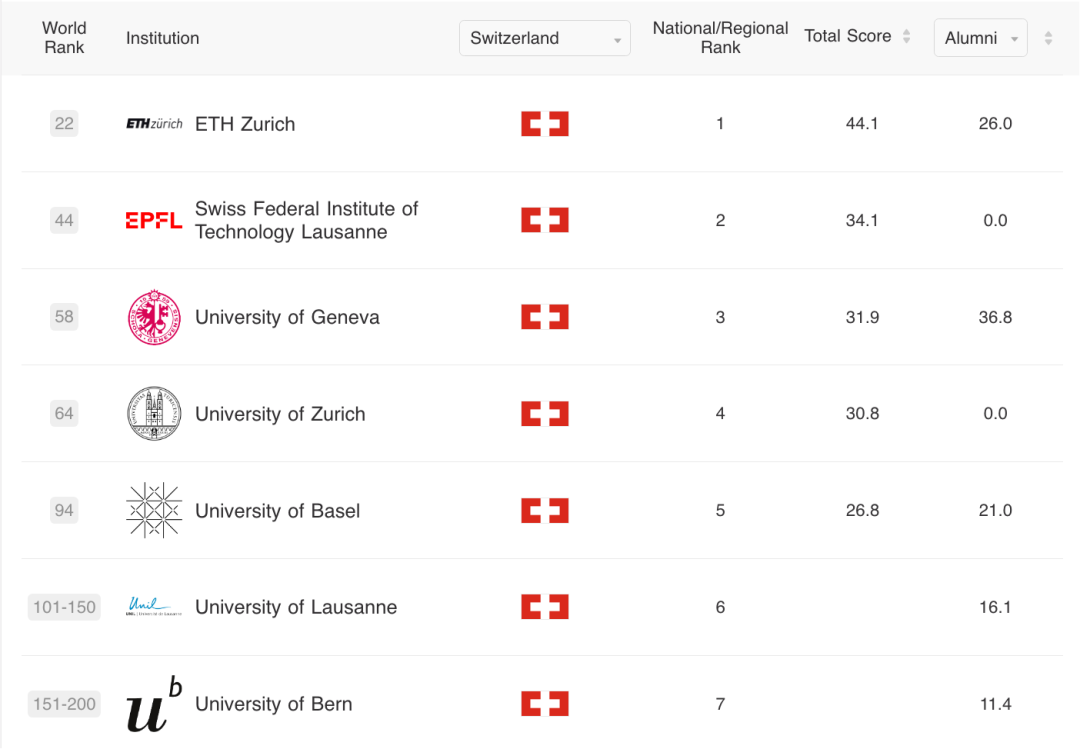Click the ETH Zurich logo
The width and height of the screenshot is (1080, 749).
point(154,123)
